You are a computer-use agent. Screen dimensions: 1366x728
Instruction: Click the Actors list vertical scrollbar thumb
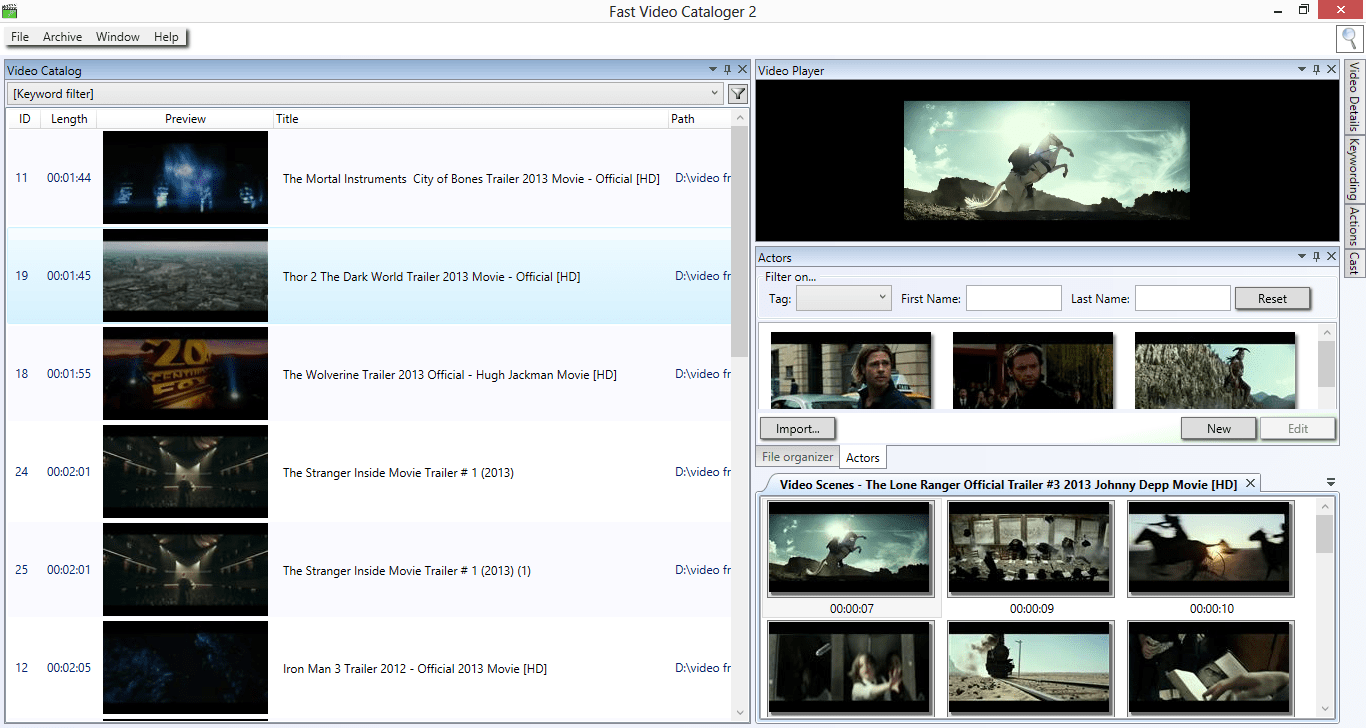pos(1326,364)
